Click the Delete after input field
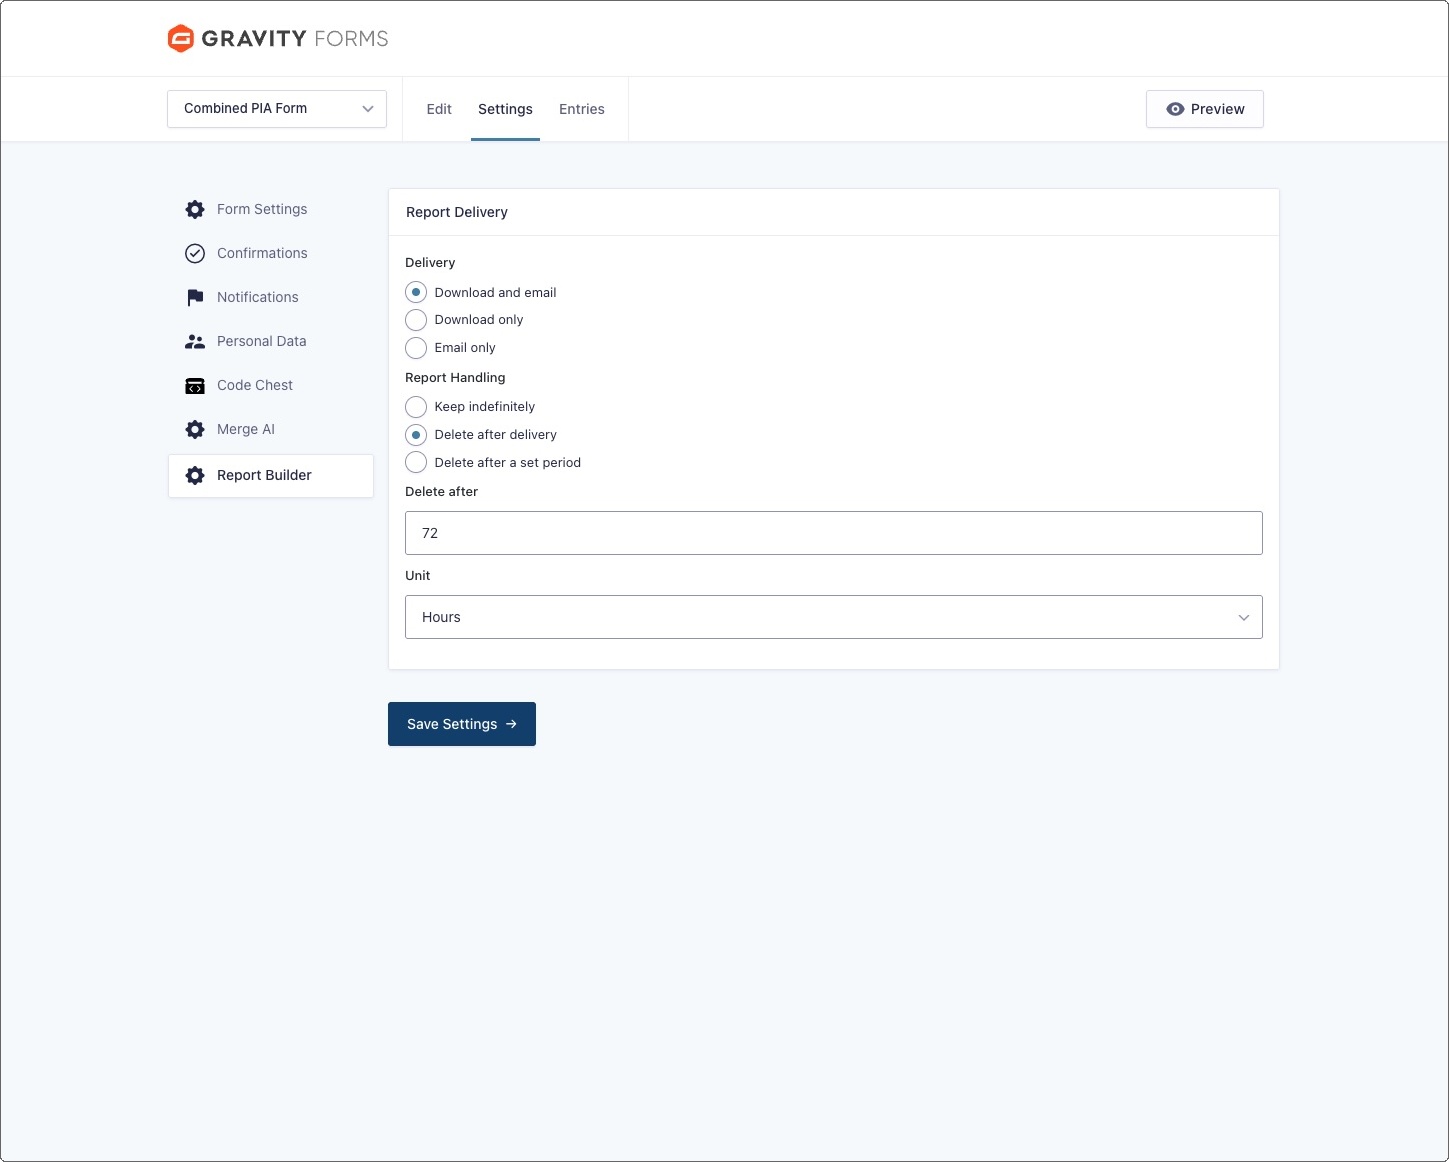This screenshot has height=1162, width=1449. 833,533
